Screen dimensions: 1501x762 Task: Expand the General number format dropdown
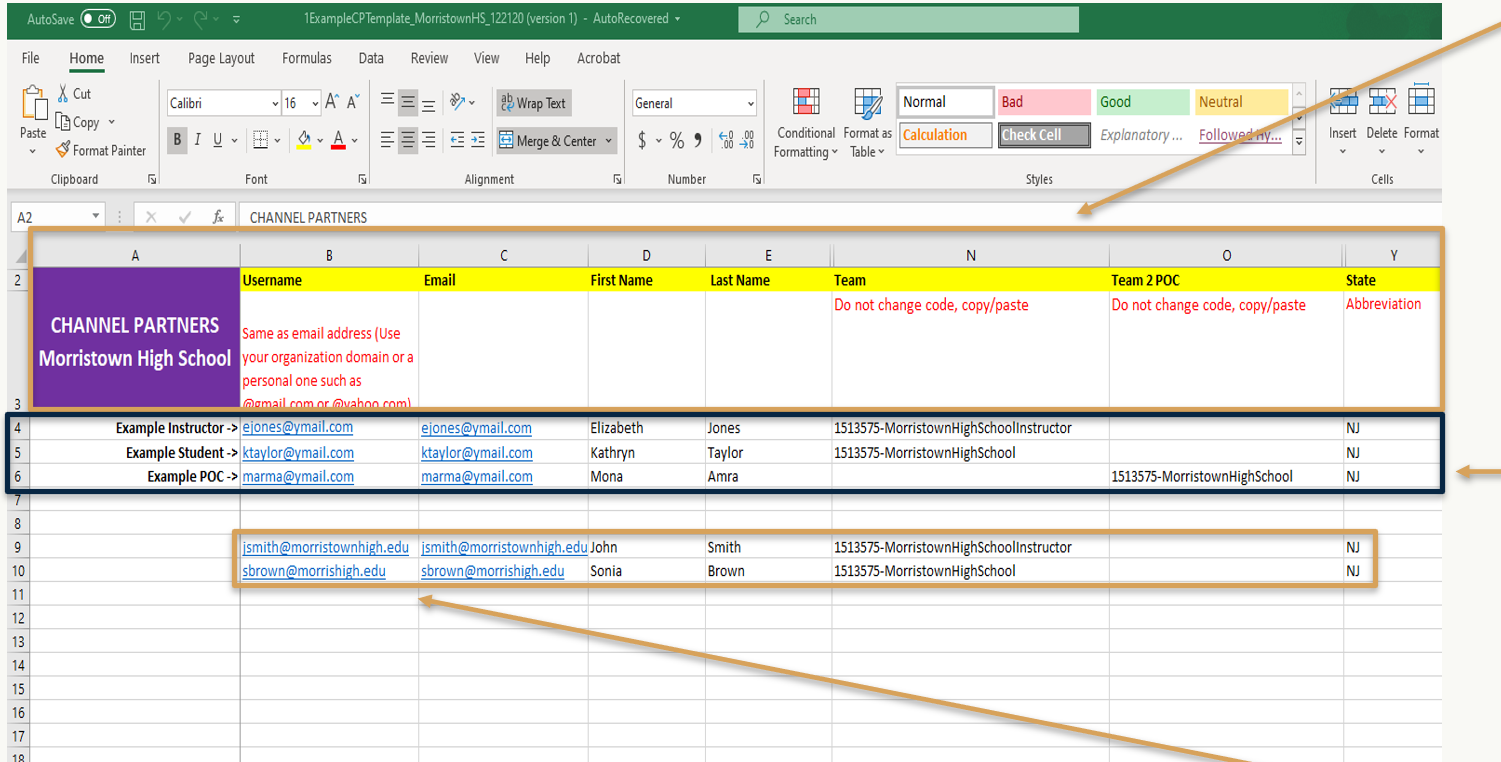(x=750, y=104)
